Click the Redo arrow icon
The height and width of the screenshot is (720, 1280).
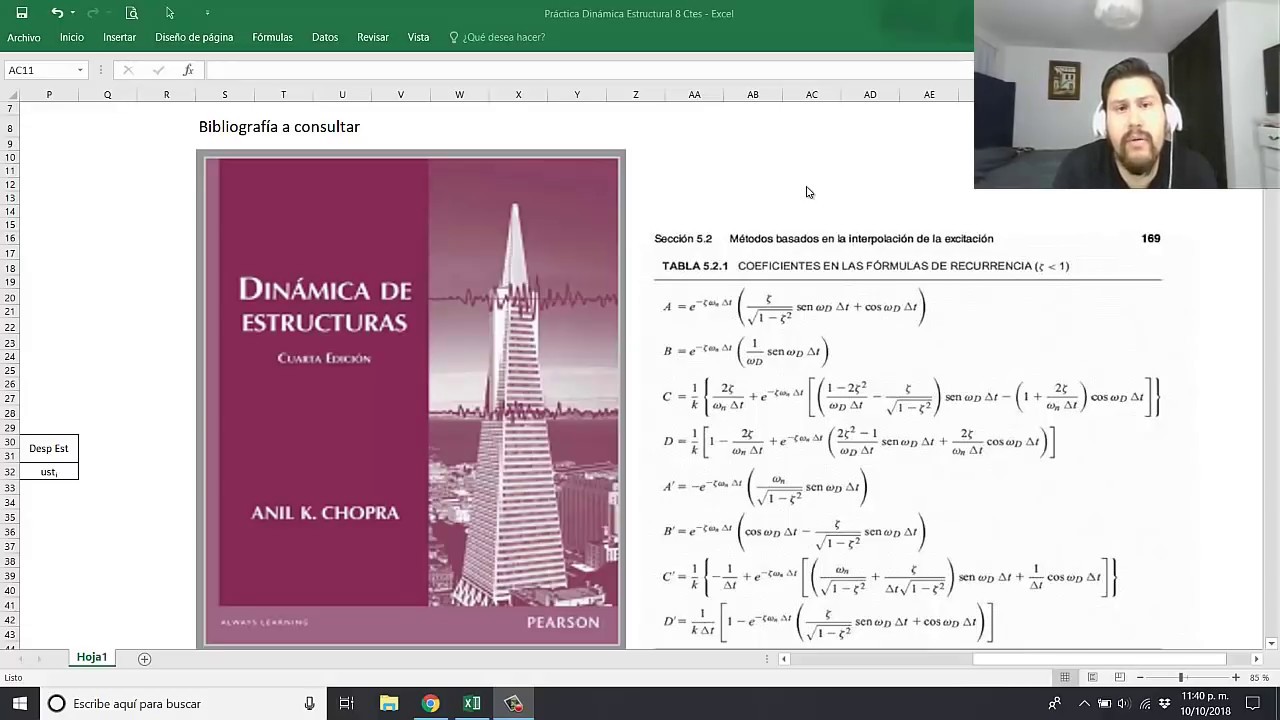click(92, 13)
